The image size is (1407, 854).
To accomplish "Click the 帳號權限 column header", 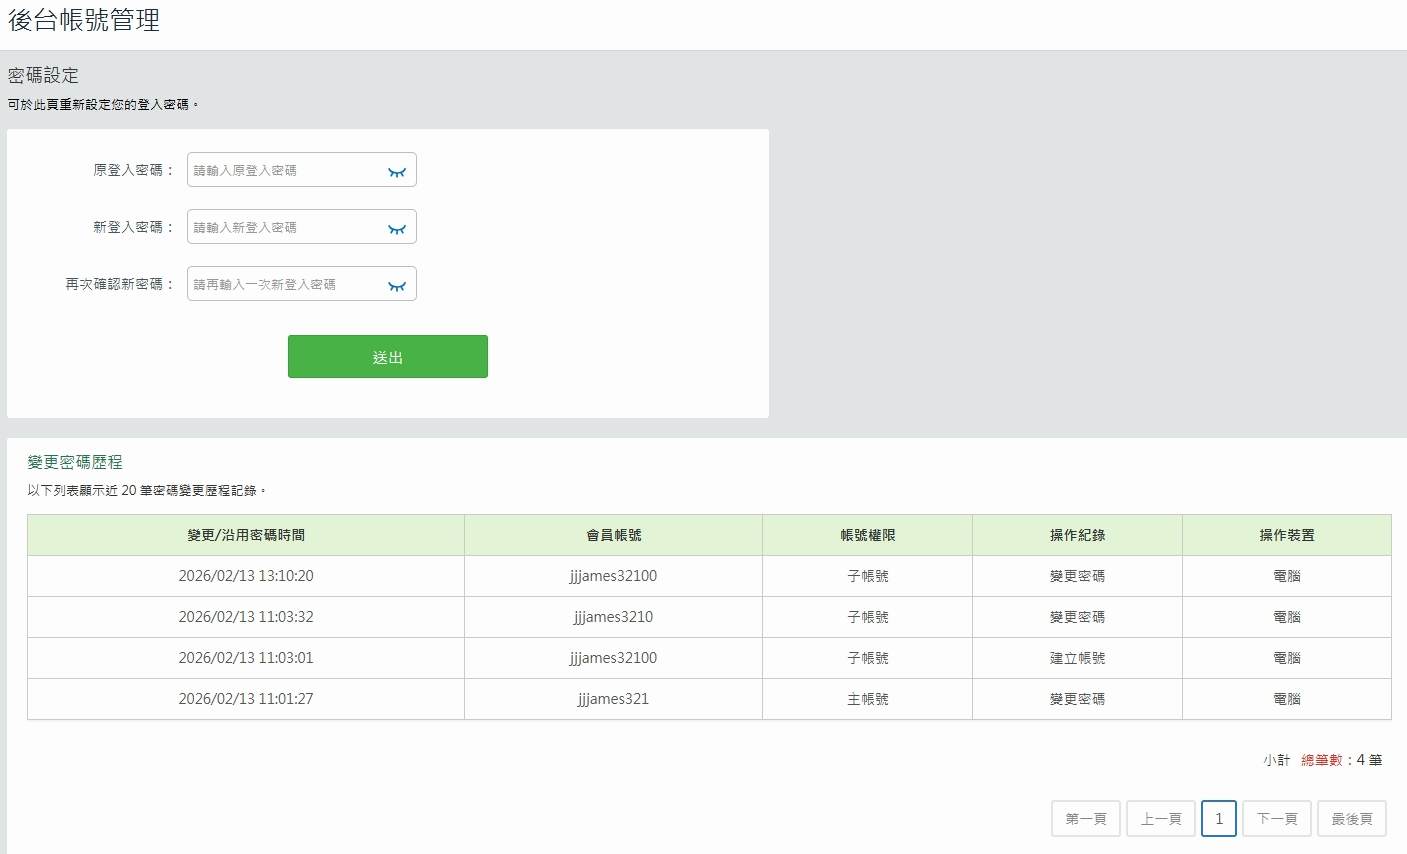I will coord(867,536).
